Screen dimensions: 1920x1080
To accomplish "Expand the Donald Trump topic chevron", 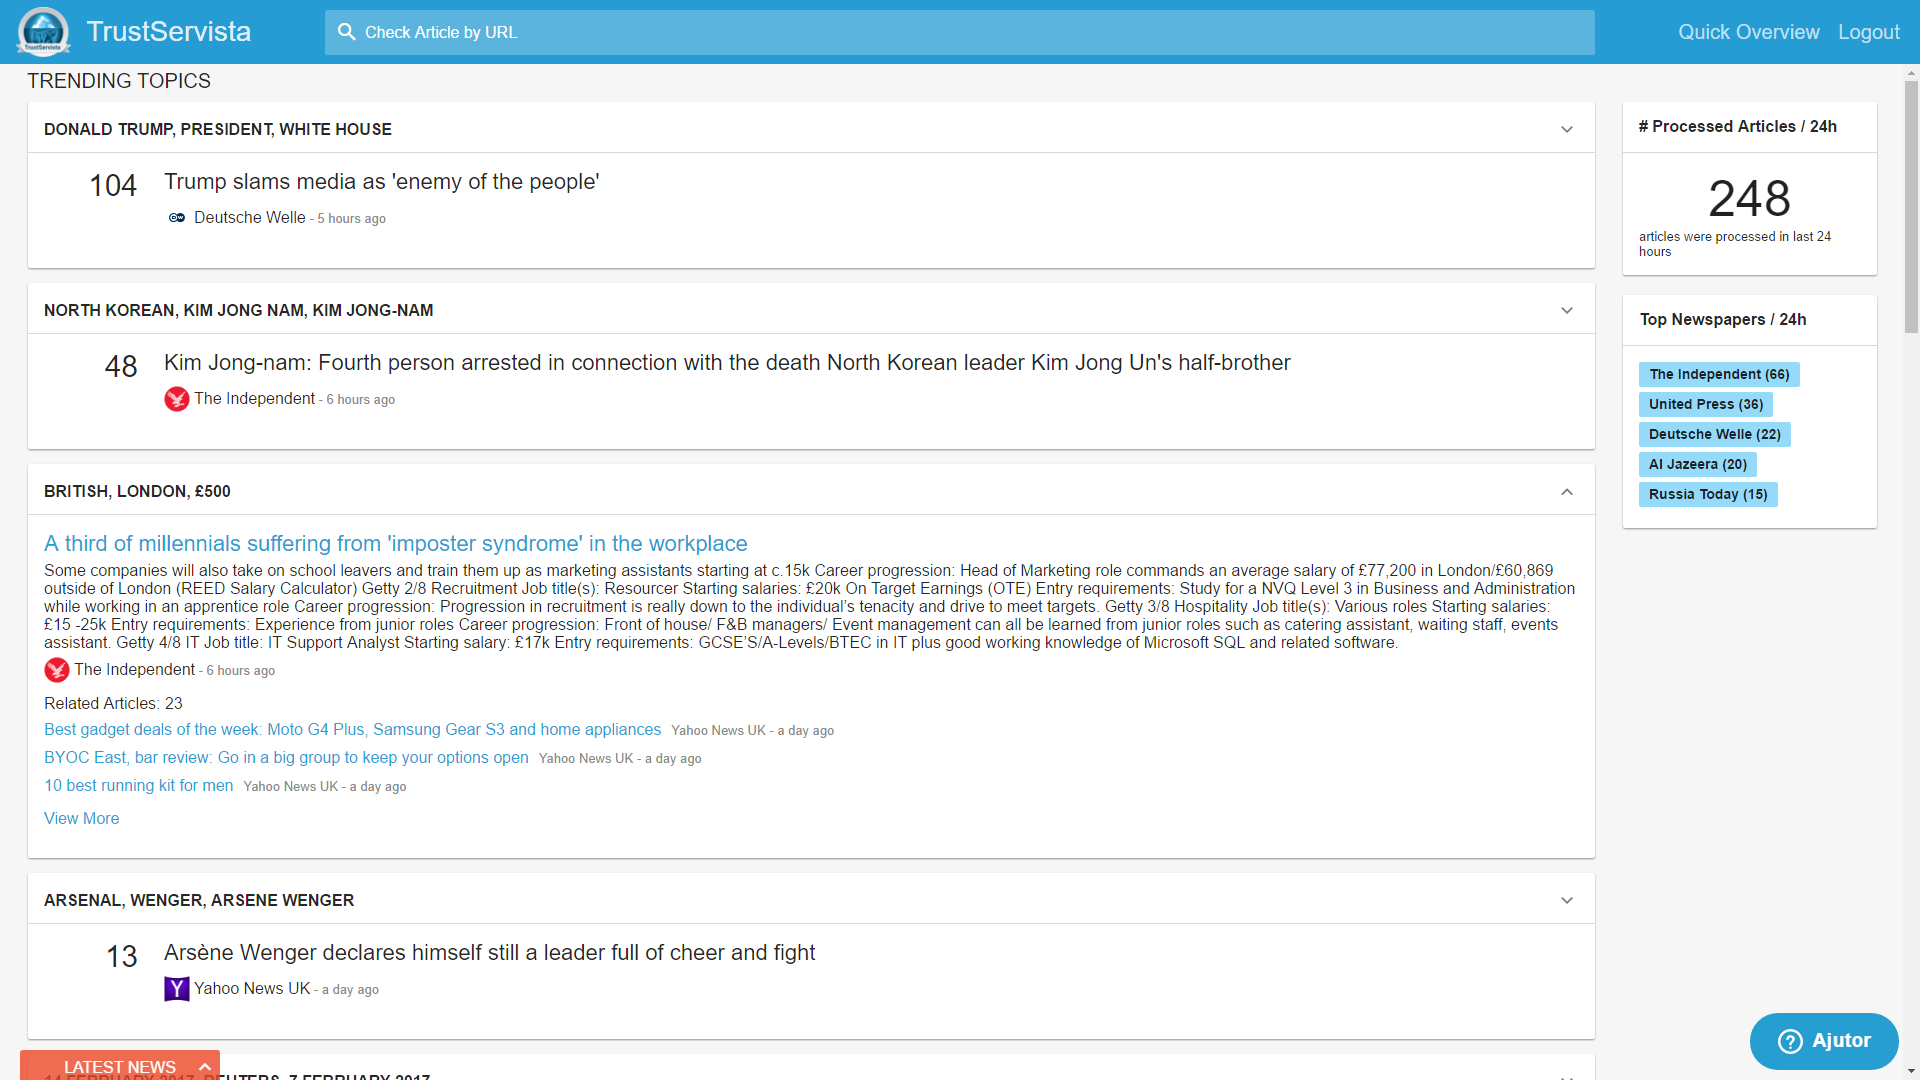I will (1566, 130).
